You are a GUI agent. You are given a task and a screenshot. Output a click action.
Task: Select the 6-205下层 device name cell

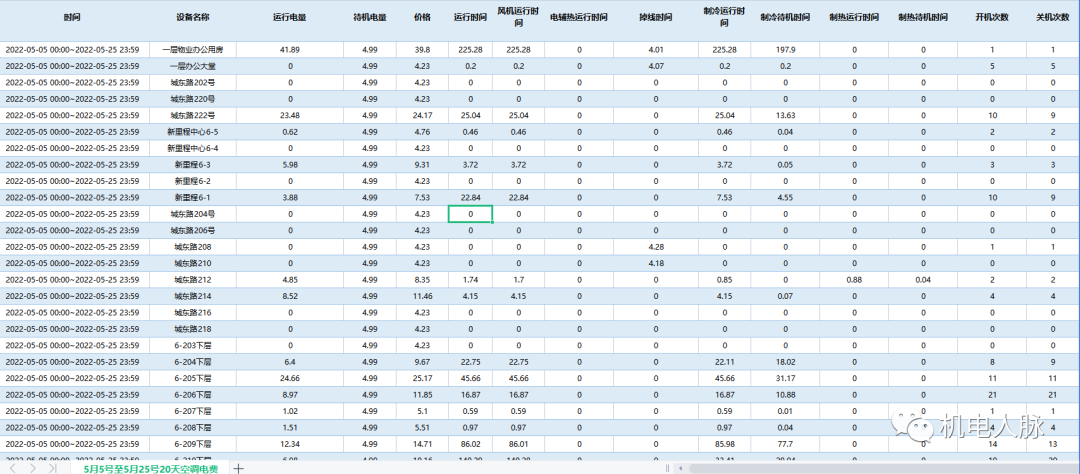[192, 378]
